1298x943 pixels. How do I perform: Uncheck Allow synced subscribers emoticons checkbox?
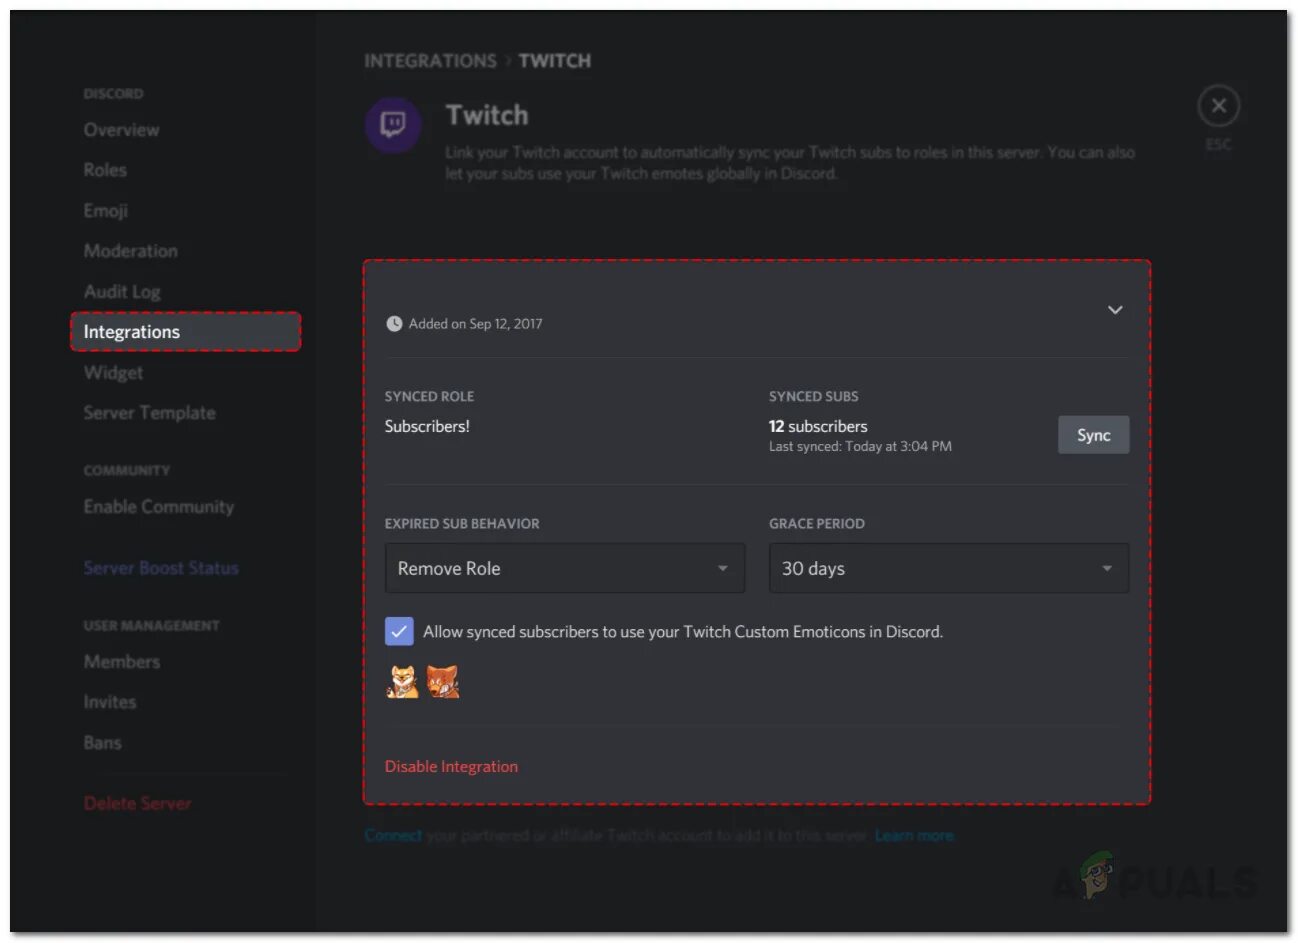pos(399,631)
